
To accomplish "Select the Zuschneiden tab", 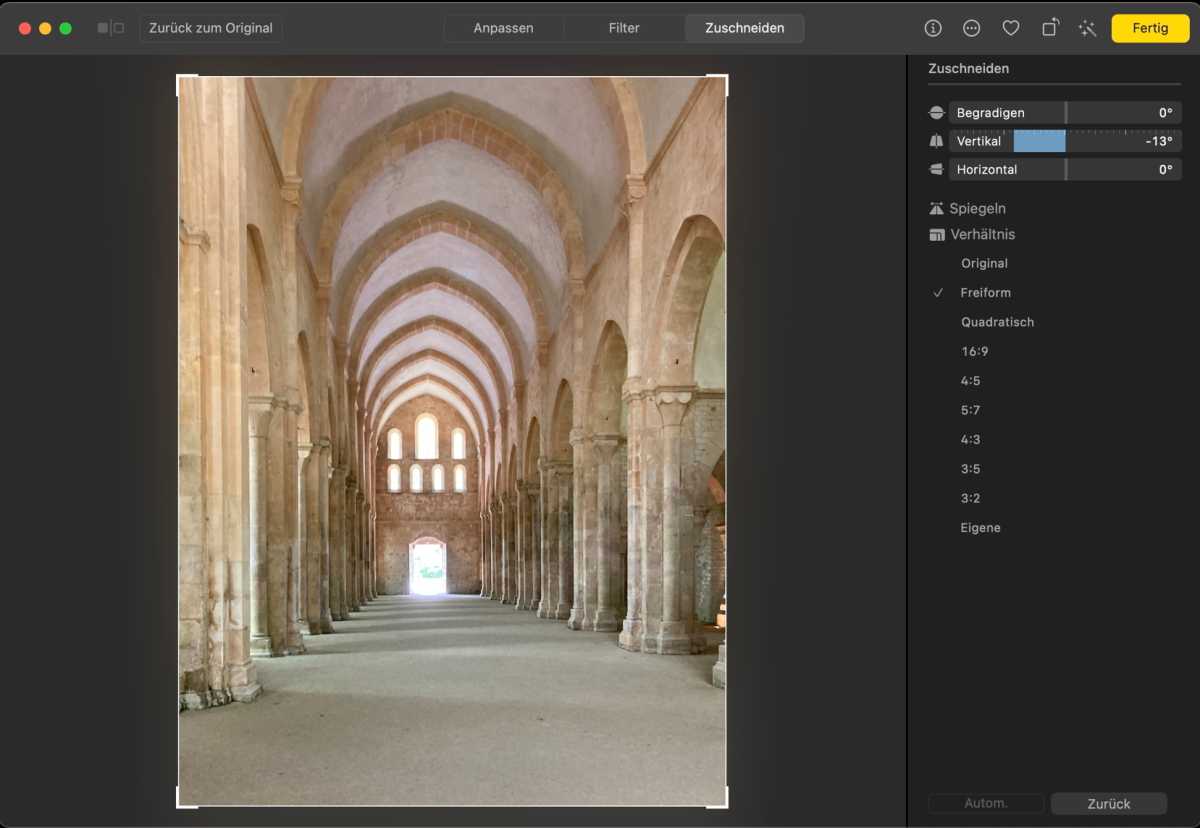I will [x=744, y=28].
